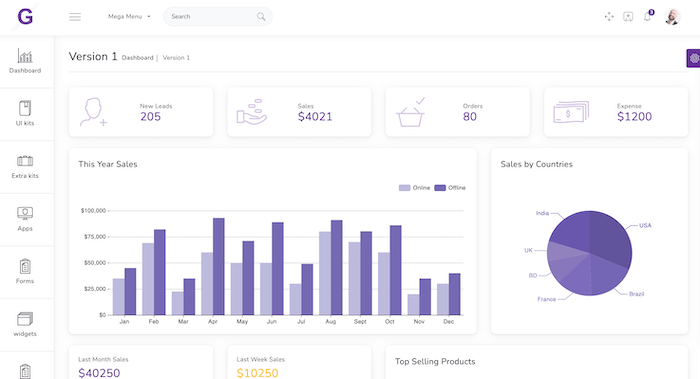Open the Dashboard sidebar section
This screenshot has height=379, width=700.
coord(25,62)
